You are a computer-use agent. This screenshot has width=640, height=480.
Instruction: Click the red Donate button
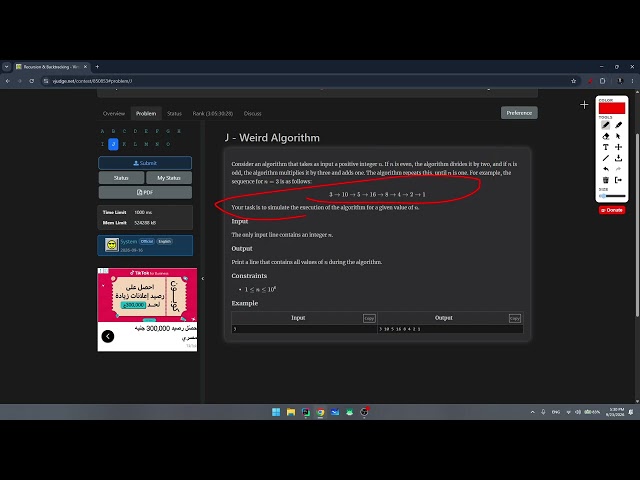tap(612, 210)
